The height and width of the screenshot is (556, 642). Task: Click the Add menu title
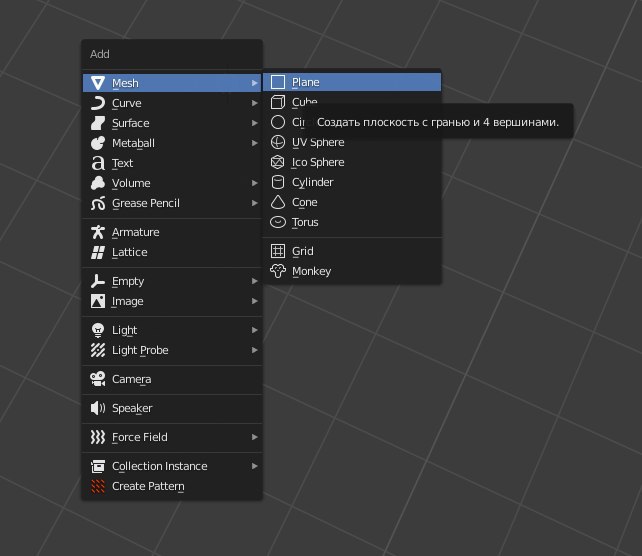click(x=99, y=54)
